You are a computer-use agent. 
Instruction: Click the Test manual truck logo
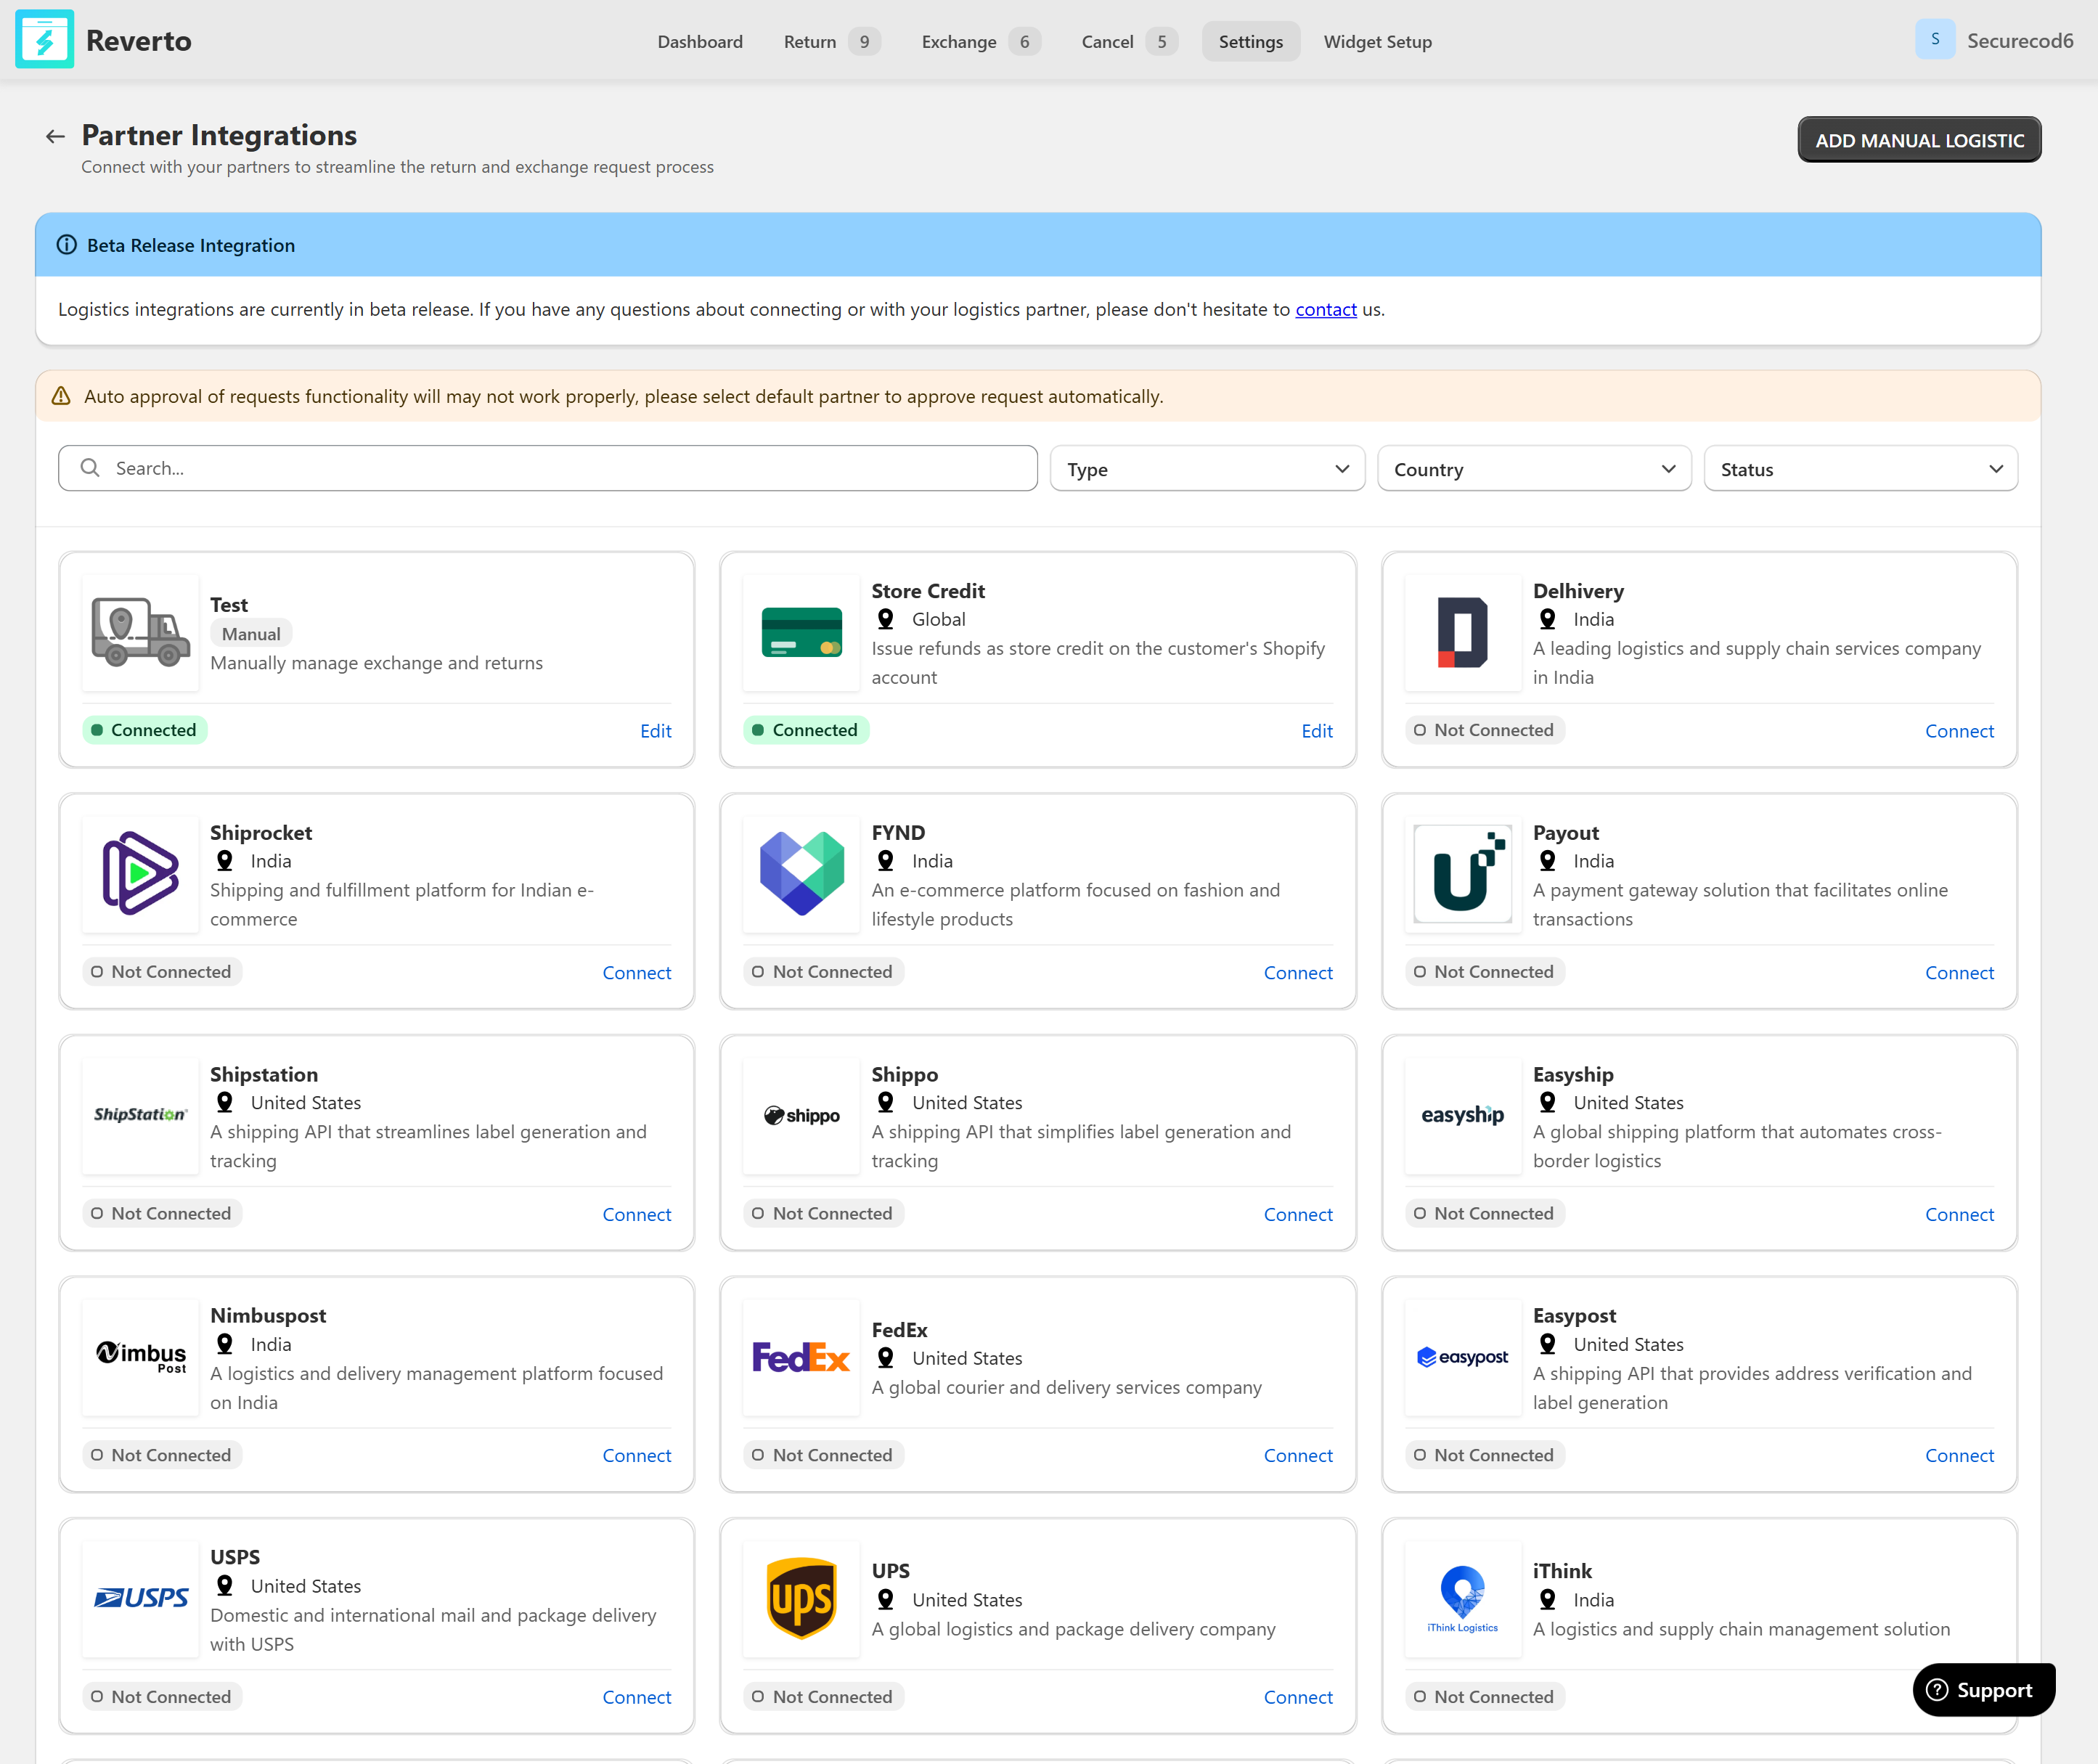[x=140, y=632]
